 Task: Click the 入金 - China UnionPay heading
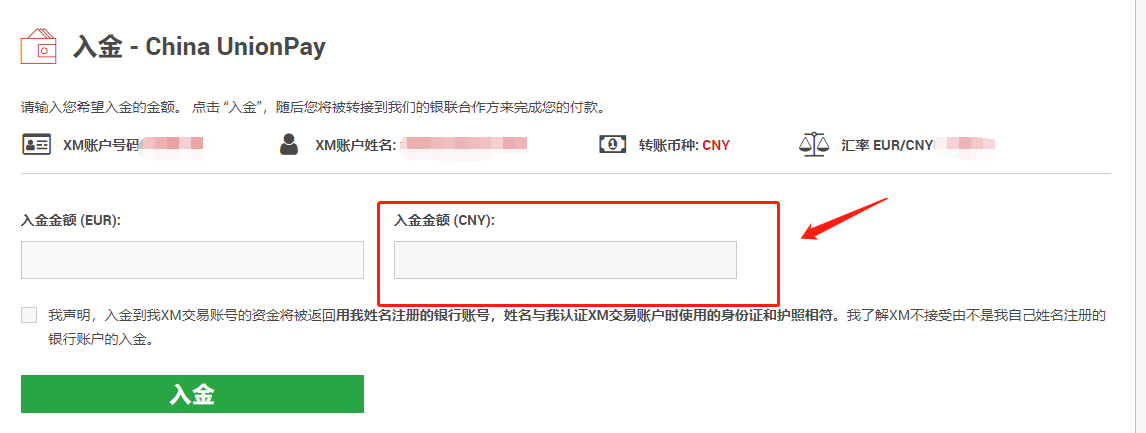(199, 47)
